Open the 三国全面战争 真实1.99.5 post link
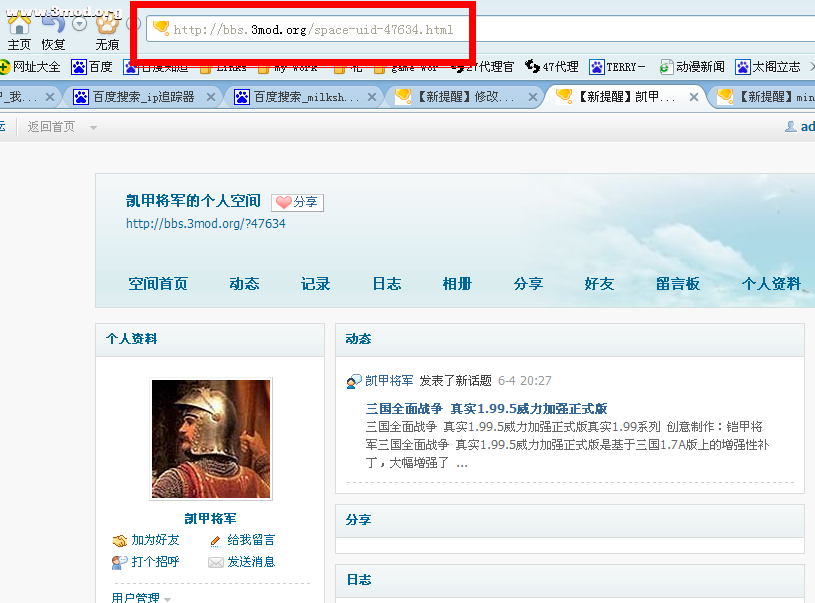Viewport: 815px width, 603px height. (x=486, y=408)
